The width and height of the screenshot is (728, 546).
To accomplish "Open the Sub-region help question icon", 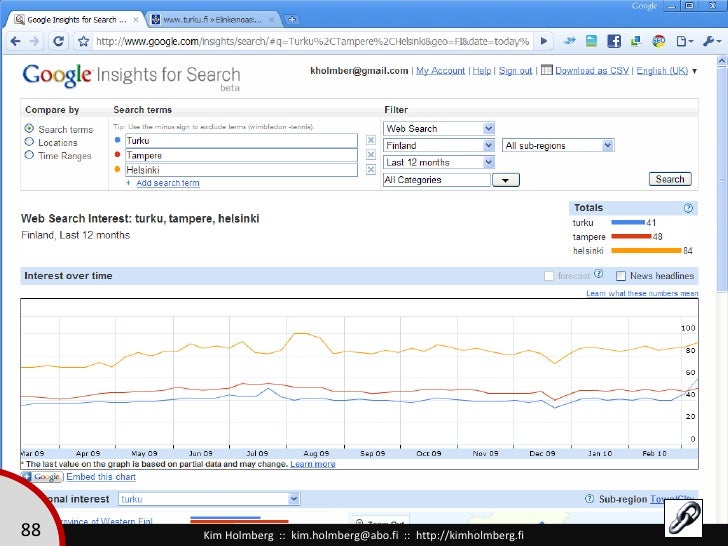I will point(589,499).
